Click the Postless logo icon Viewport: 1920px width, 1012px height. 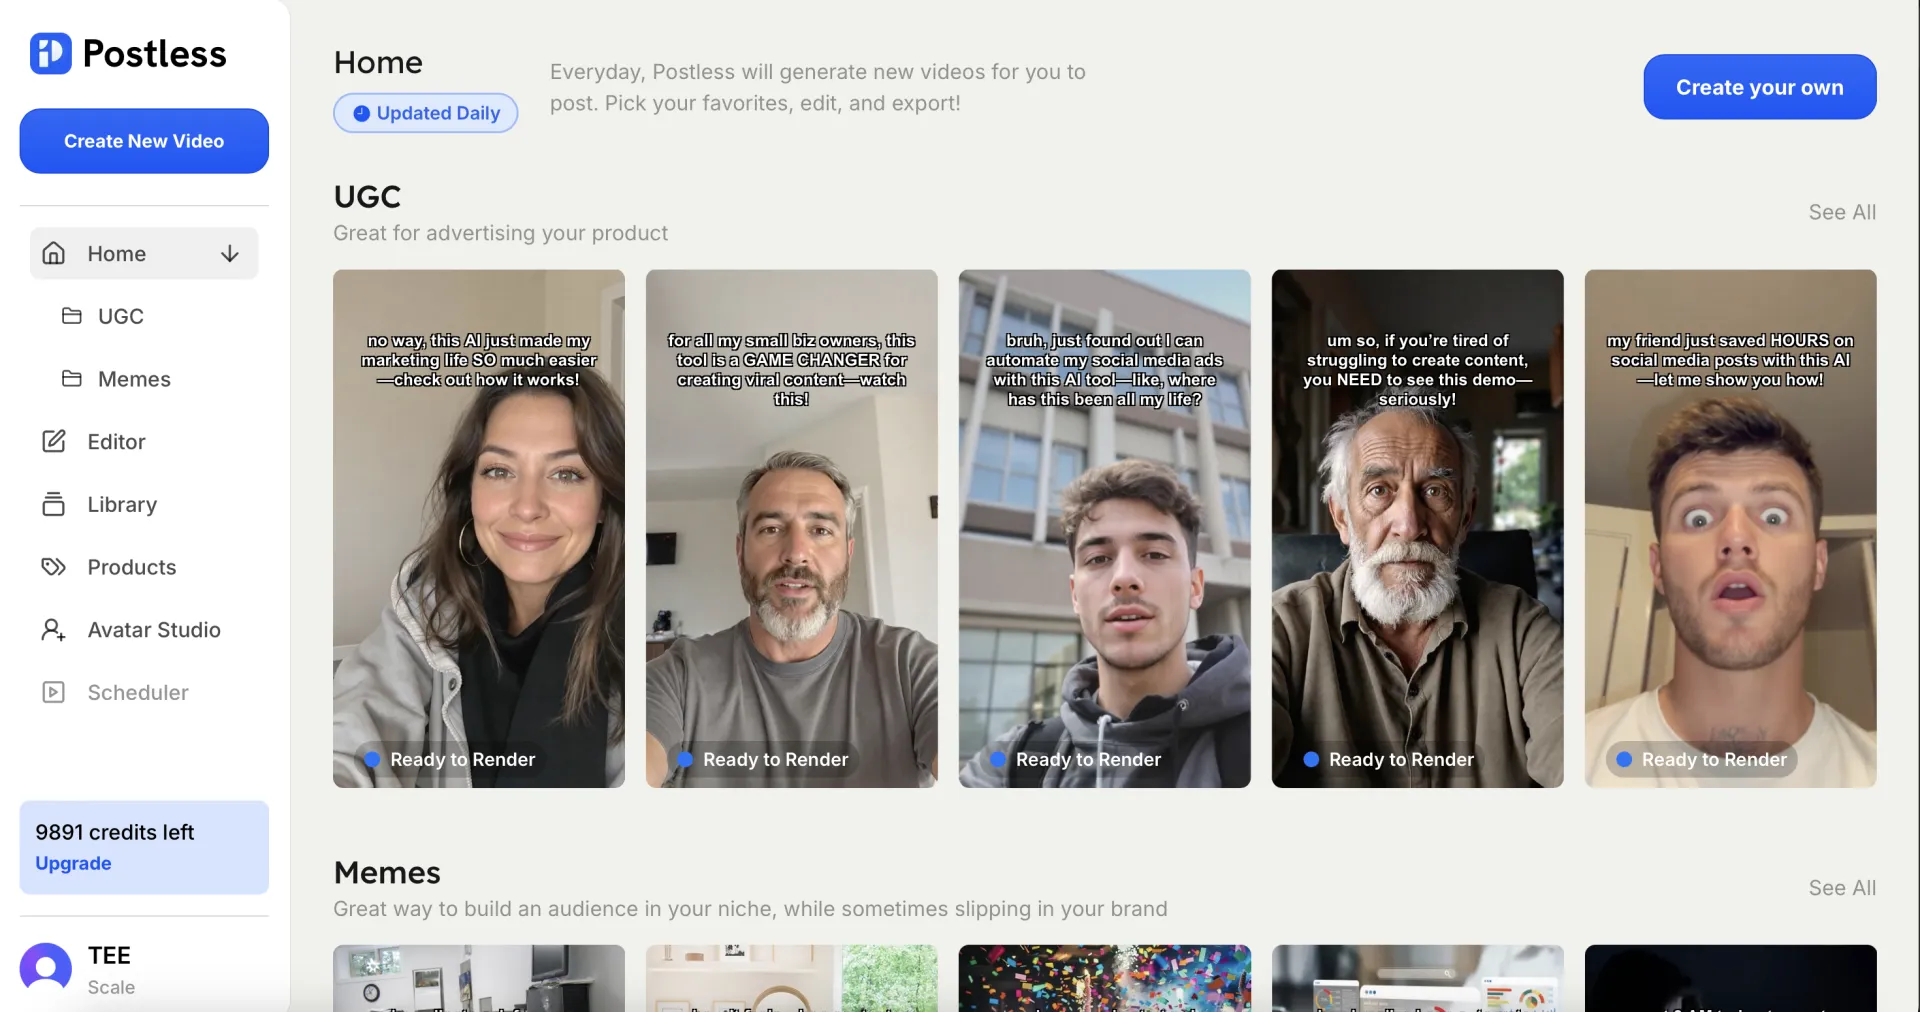50,54
